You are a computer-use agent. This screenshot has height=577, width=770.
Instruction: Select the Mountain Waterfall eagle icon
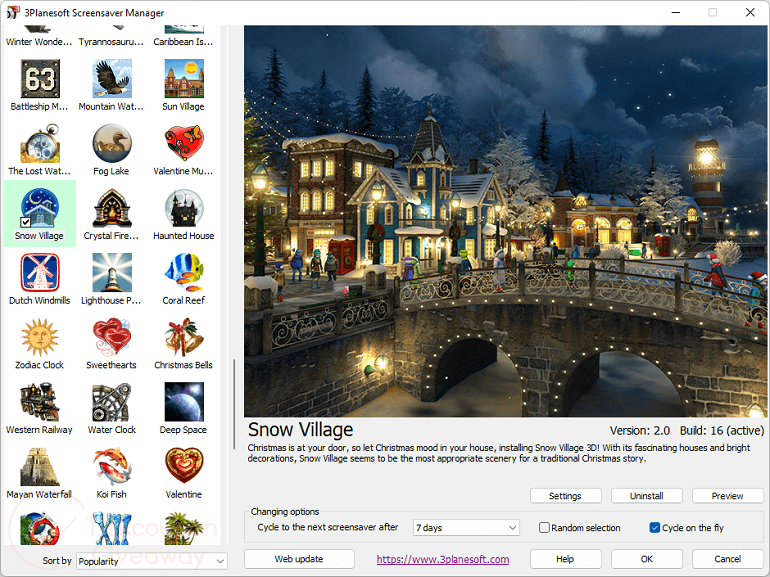(111, 79)
